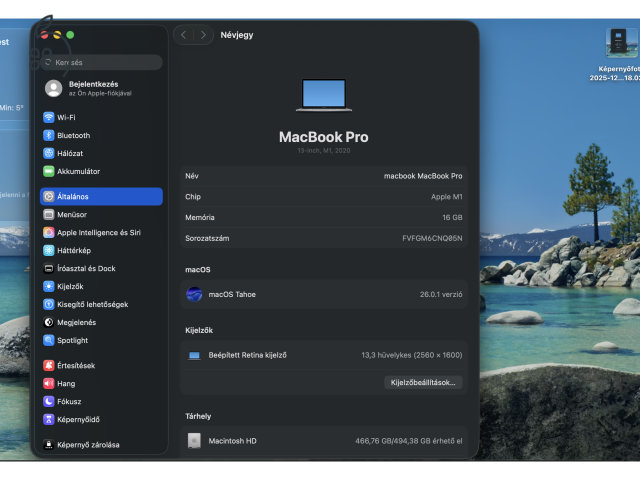Open the Íróasztal és Dock icon
Screen dimensions: 640x480
(49, 269)
